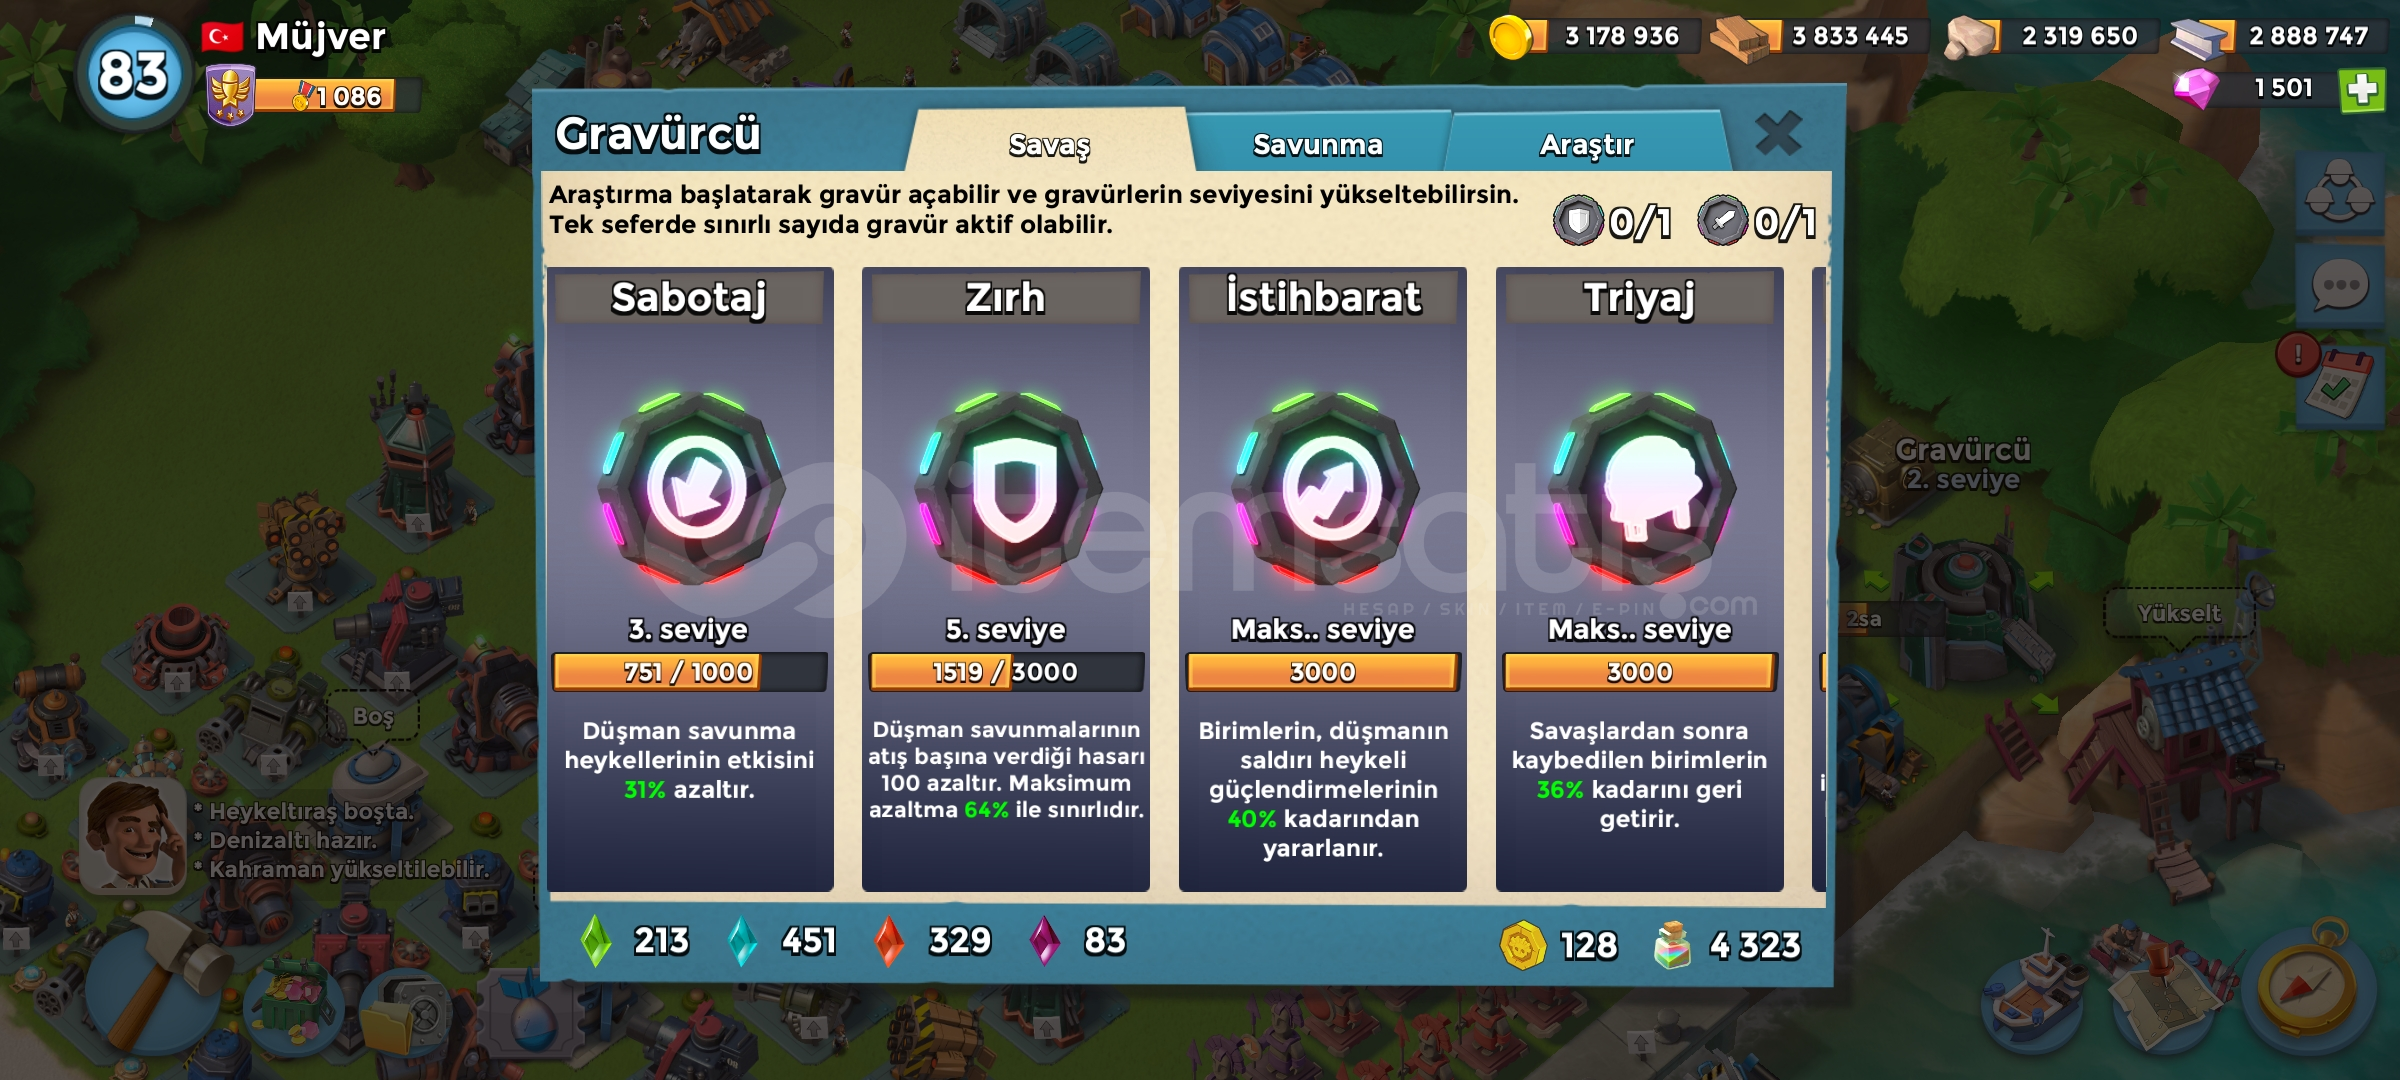This screenshot has width=2400, height=1080.
Task: Select the Zırh shield engraving icon
Action: pos(1009,488)
